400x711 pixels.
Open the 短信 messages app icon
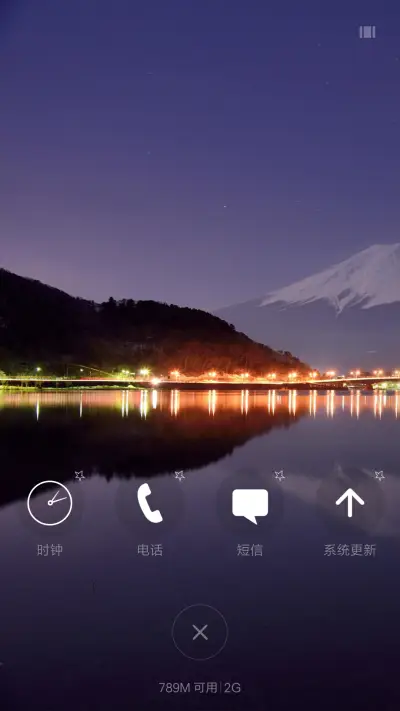pyautogui.click(x=250, y=505)
